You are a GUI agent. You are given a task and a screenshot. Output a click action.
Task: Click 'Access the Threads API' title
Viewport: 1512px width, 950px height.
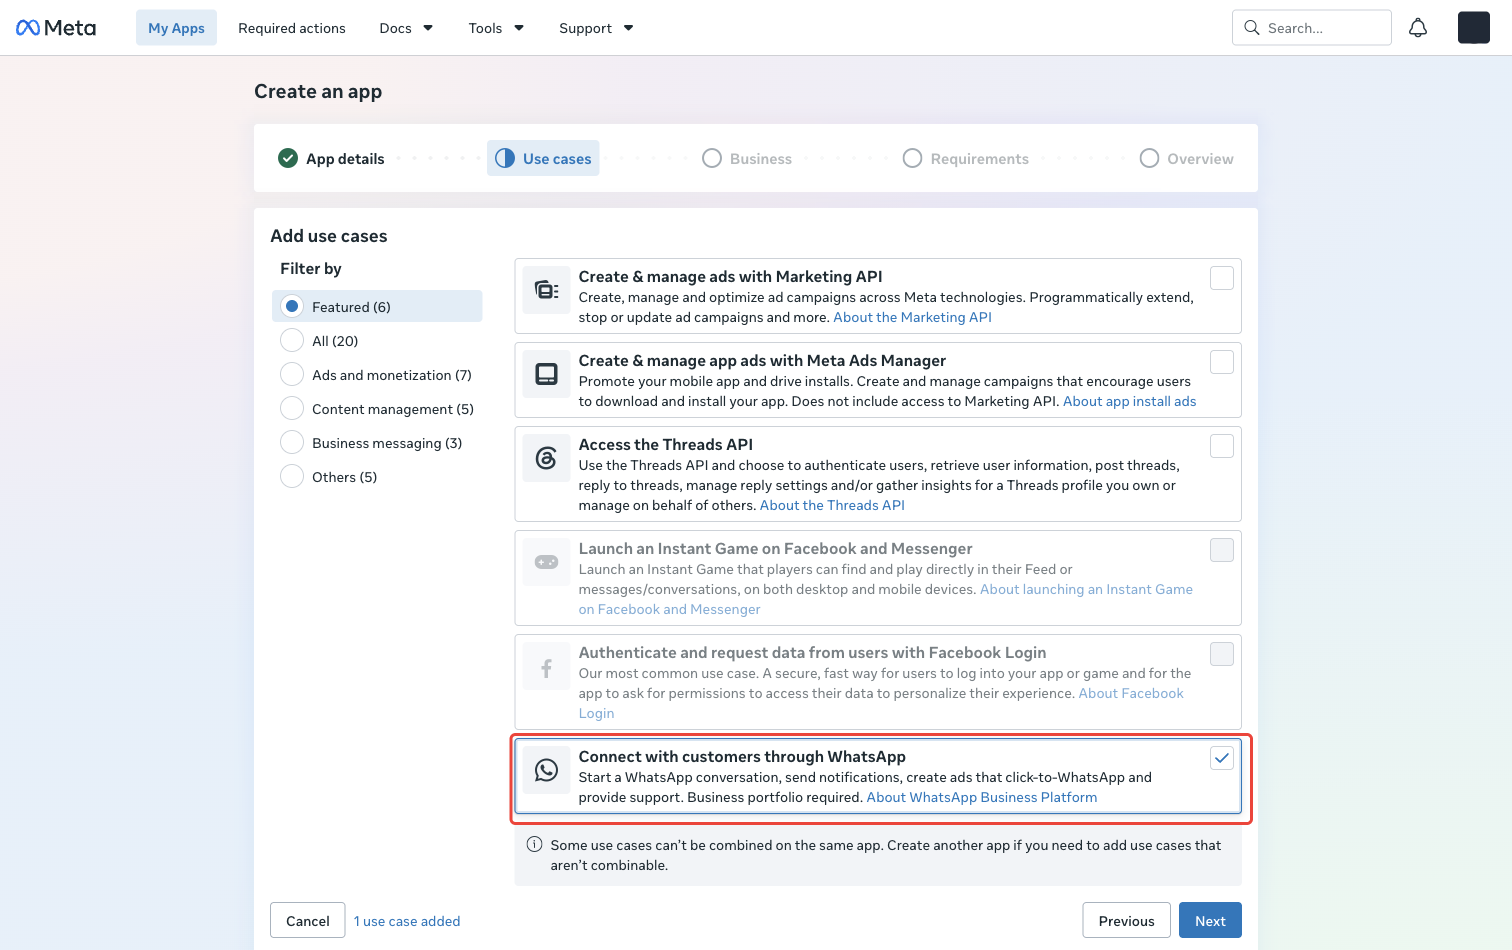[666, 445]
